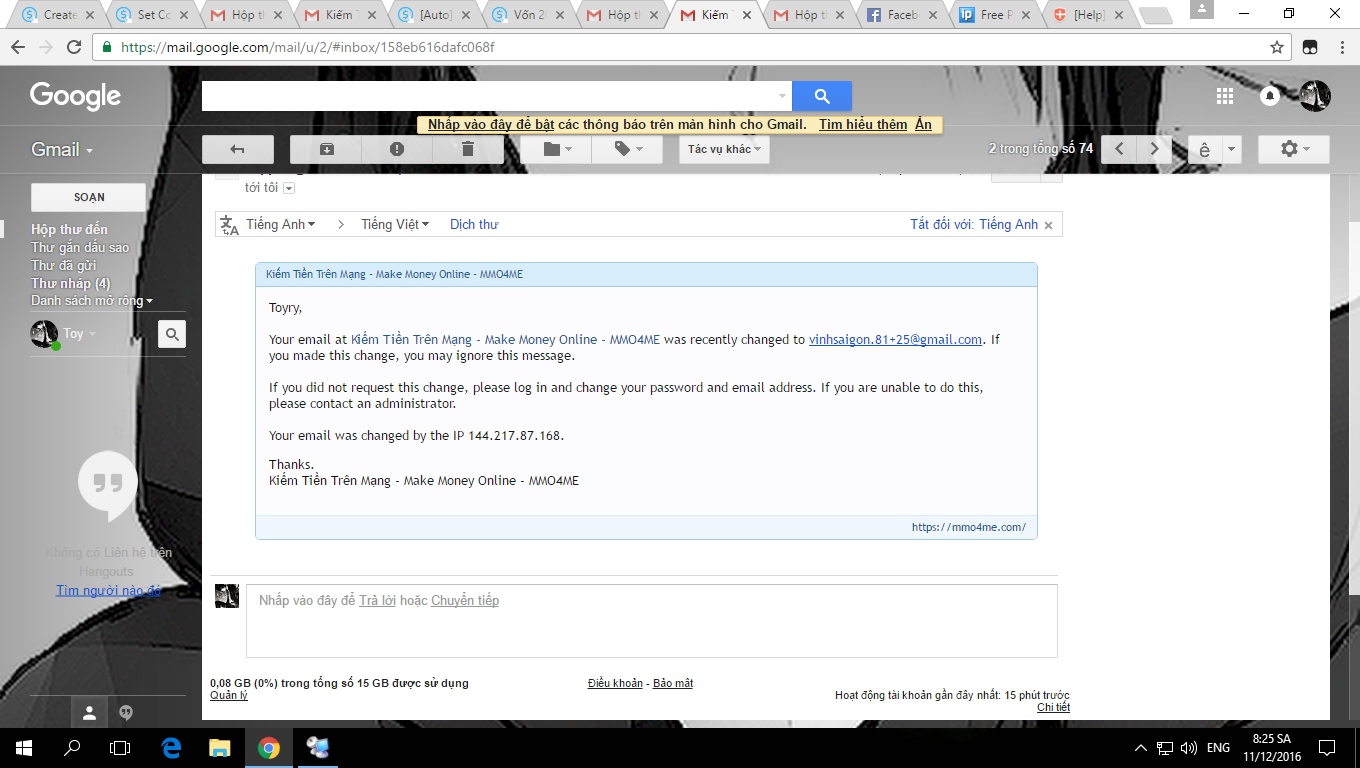Open the input tools 'ê' button
Image resolution: width=1360 pixels, height=768 pixels.
tap(1204, 149)
